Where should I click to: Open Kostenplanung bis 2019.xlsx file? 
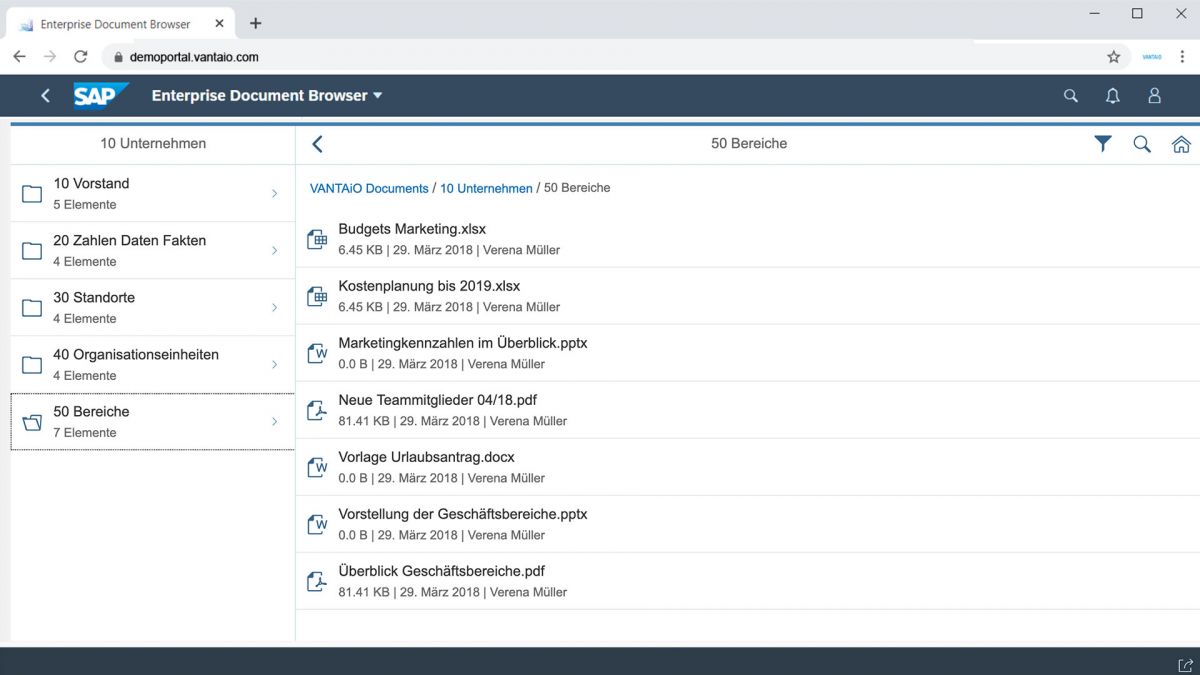[429, 286]
